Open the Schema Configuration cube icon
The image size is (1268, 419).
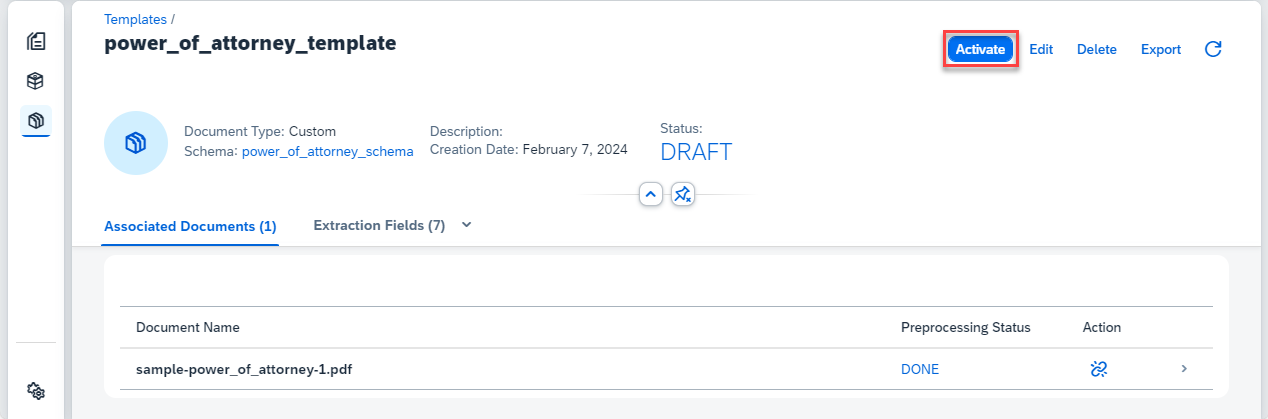point(36,81)
